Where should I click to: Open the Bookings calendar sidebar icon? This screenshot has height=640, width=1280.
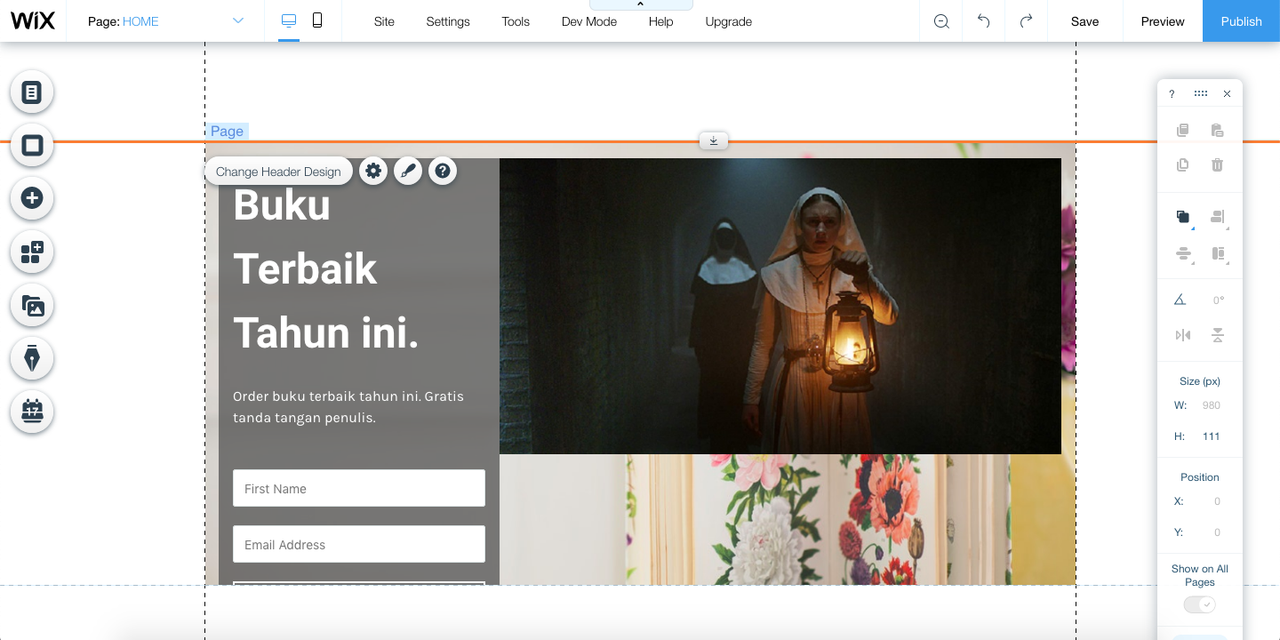pyautogui.click(x=32, y=412)
